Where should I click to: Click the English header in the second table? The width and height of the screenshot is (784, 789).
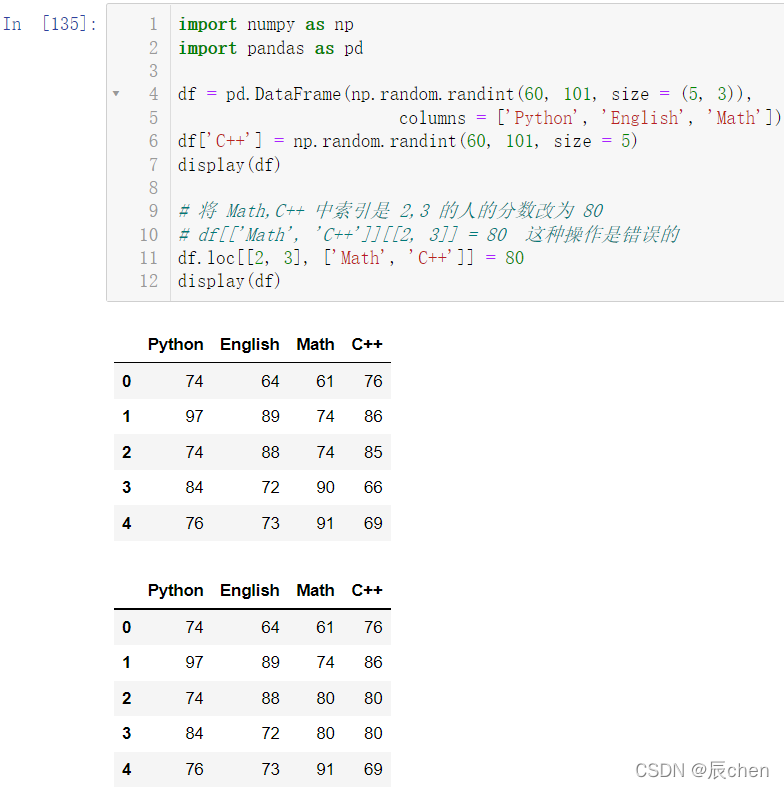(249, 590)
